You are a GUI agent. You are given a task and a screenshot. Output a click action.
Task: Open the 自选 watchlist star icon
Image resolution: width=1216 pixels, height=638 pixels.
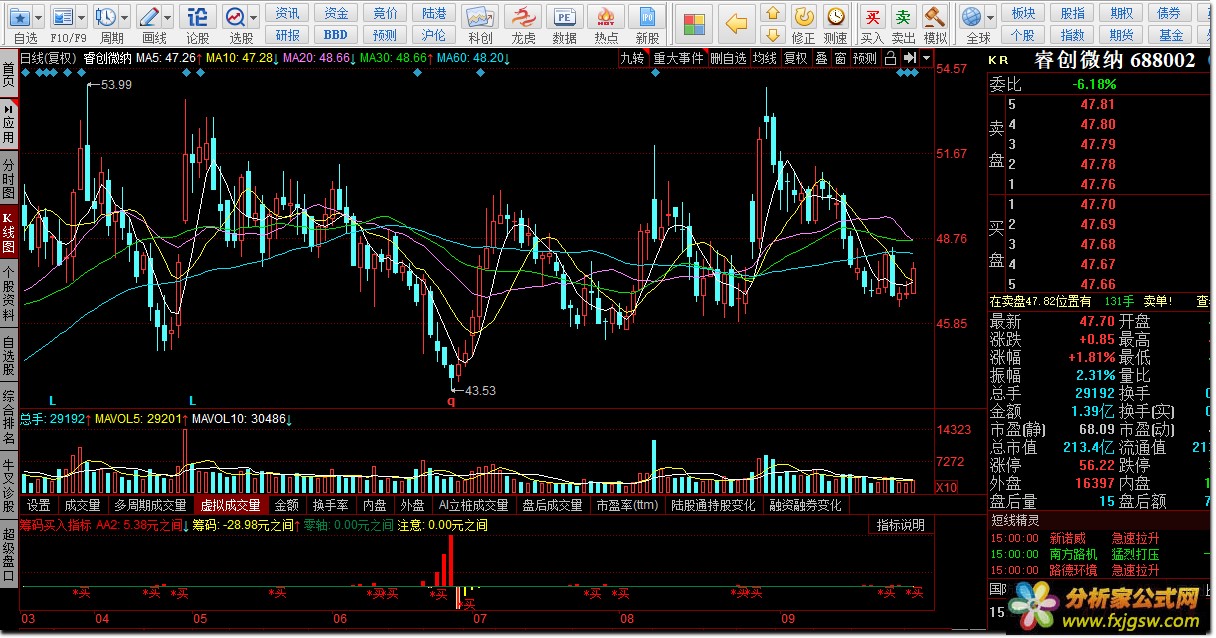click(x=19, y=17)
